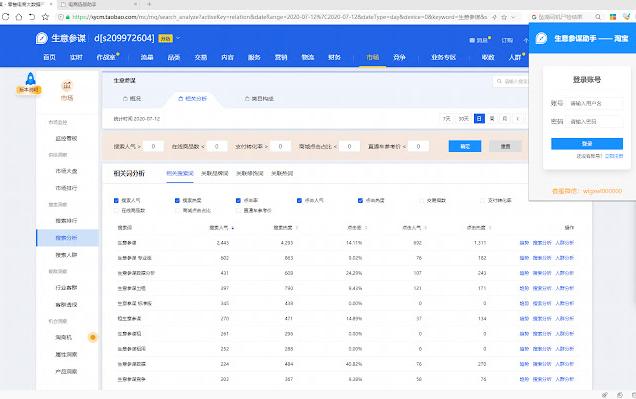
Task: Toggle the 搜索人气 checkbox
Action: point(116,200)
